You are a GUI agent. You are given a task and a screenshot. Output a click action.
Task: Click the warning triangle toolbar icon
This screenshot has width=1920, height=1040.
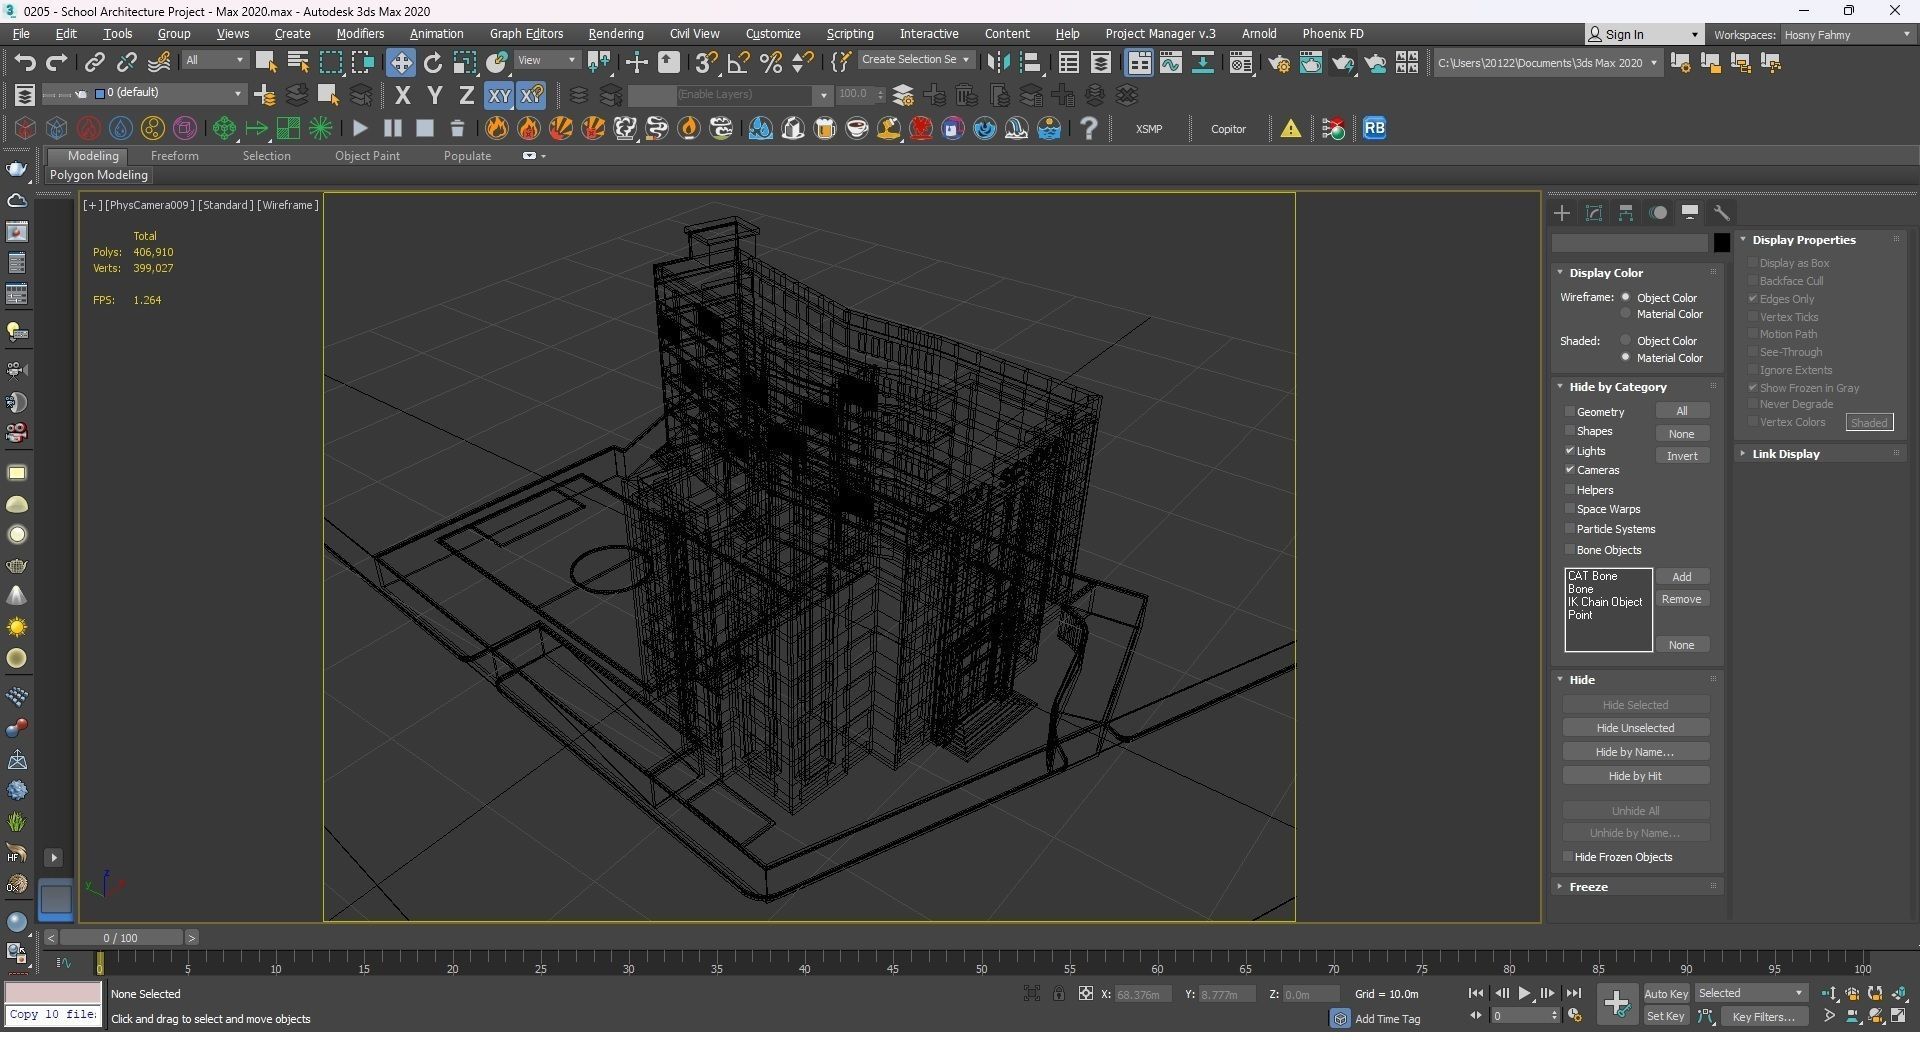click(x=1291, y=128)
